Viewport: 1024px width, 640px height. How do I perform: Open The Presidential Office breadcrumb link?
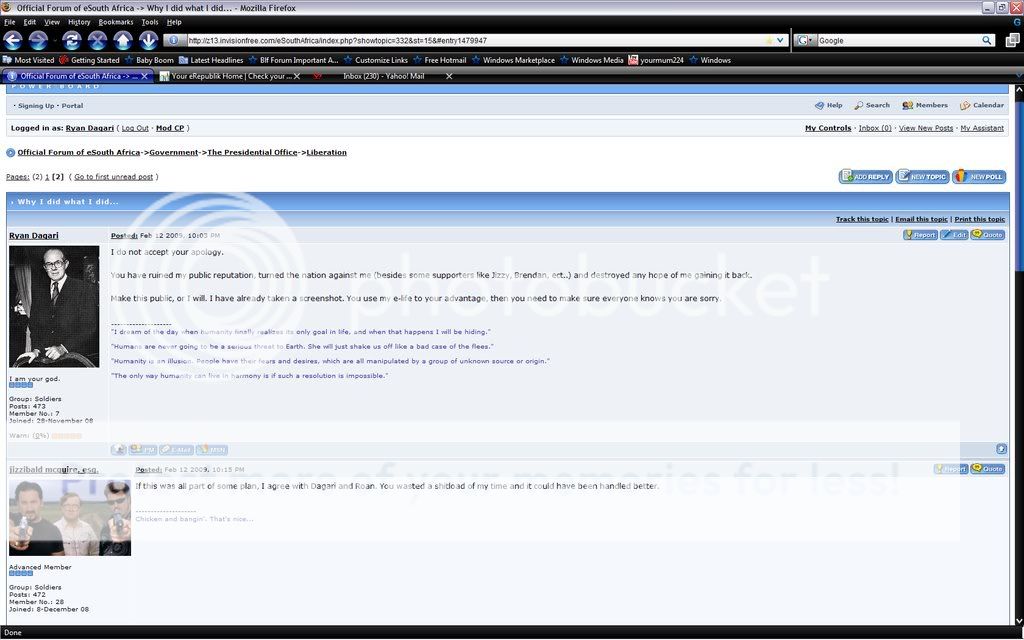[252, 153]
